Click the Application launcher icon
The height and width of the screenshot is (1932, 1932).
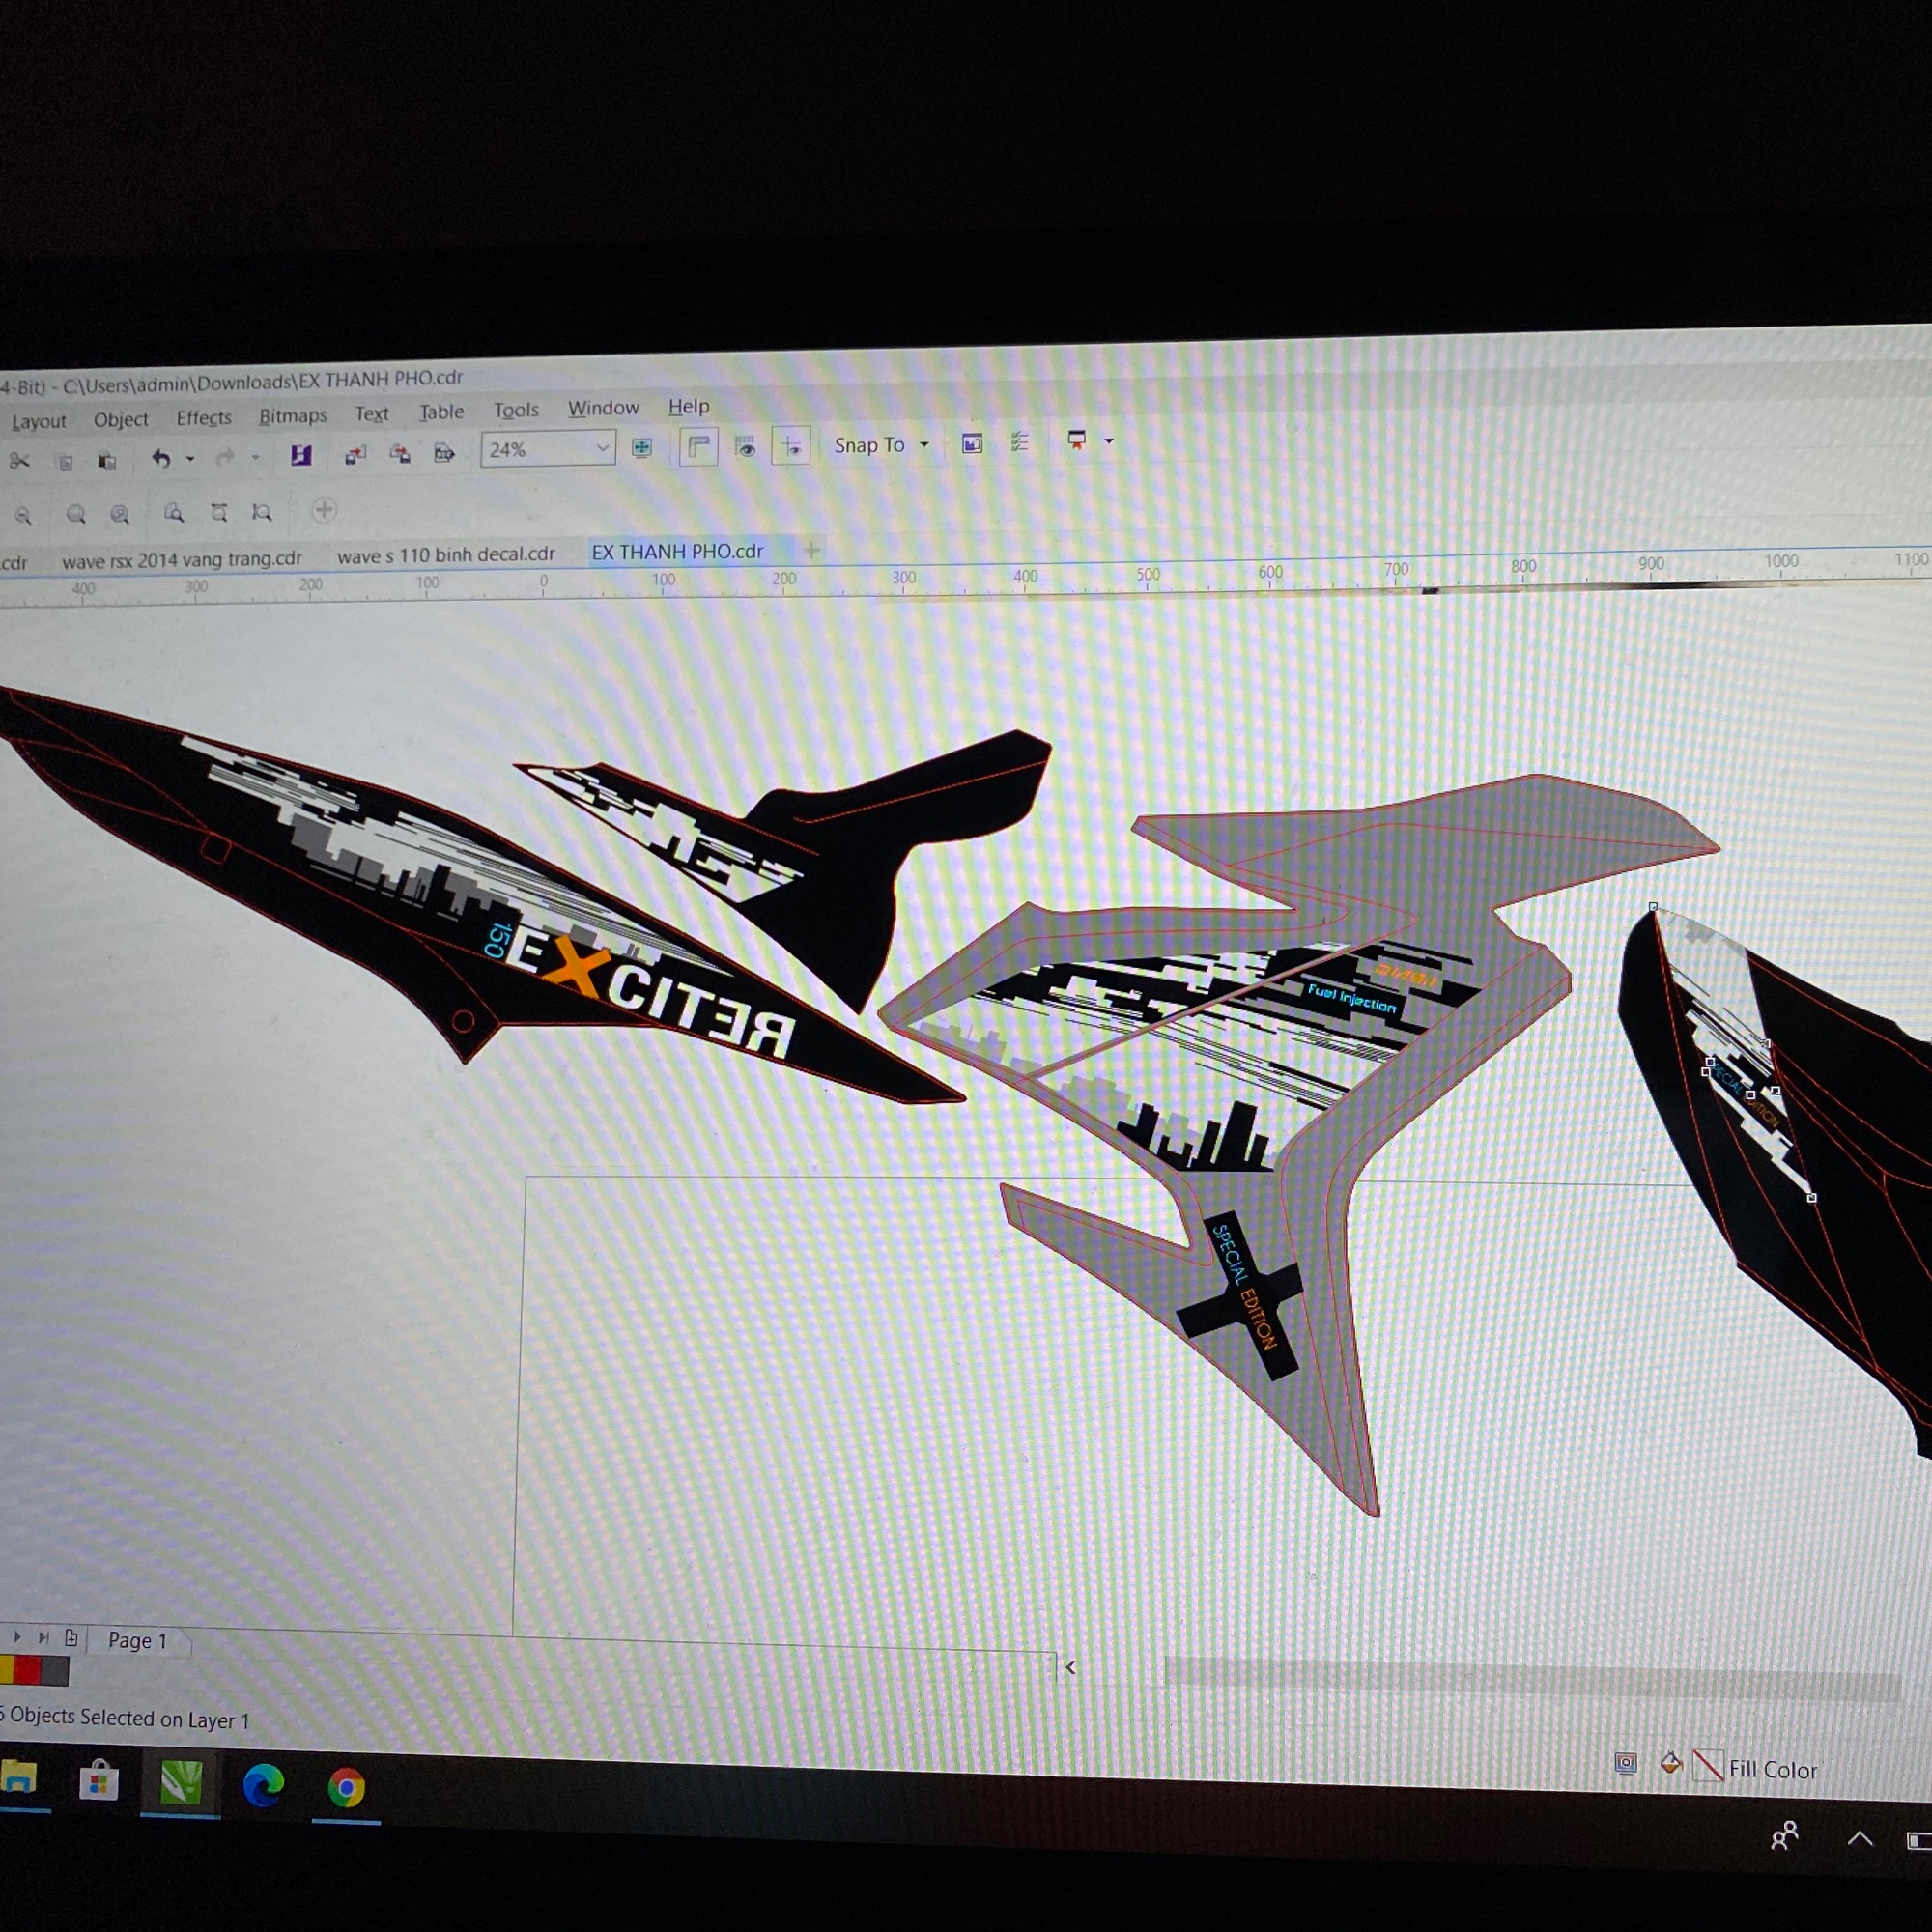(x=1076, y=440)
